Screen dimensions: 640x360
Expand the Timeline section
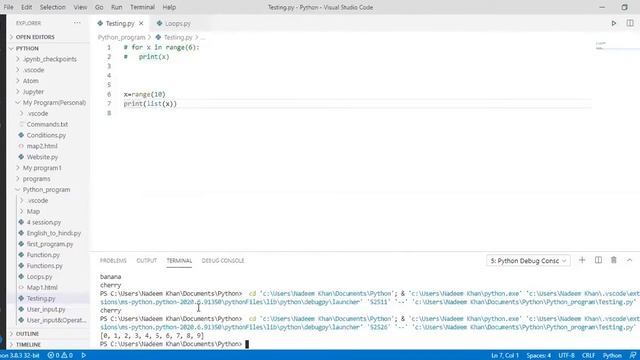(x=28, y=345)
